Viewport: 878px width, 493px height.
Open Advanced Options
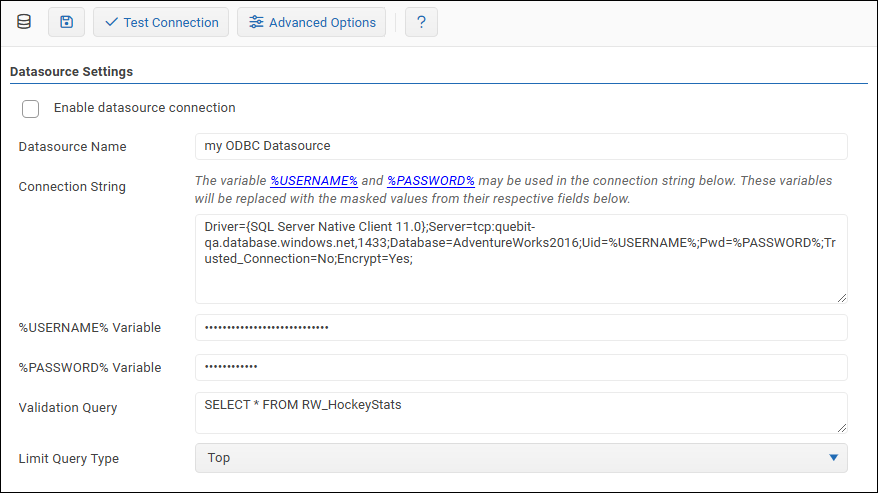click(x=311, y=22)
